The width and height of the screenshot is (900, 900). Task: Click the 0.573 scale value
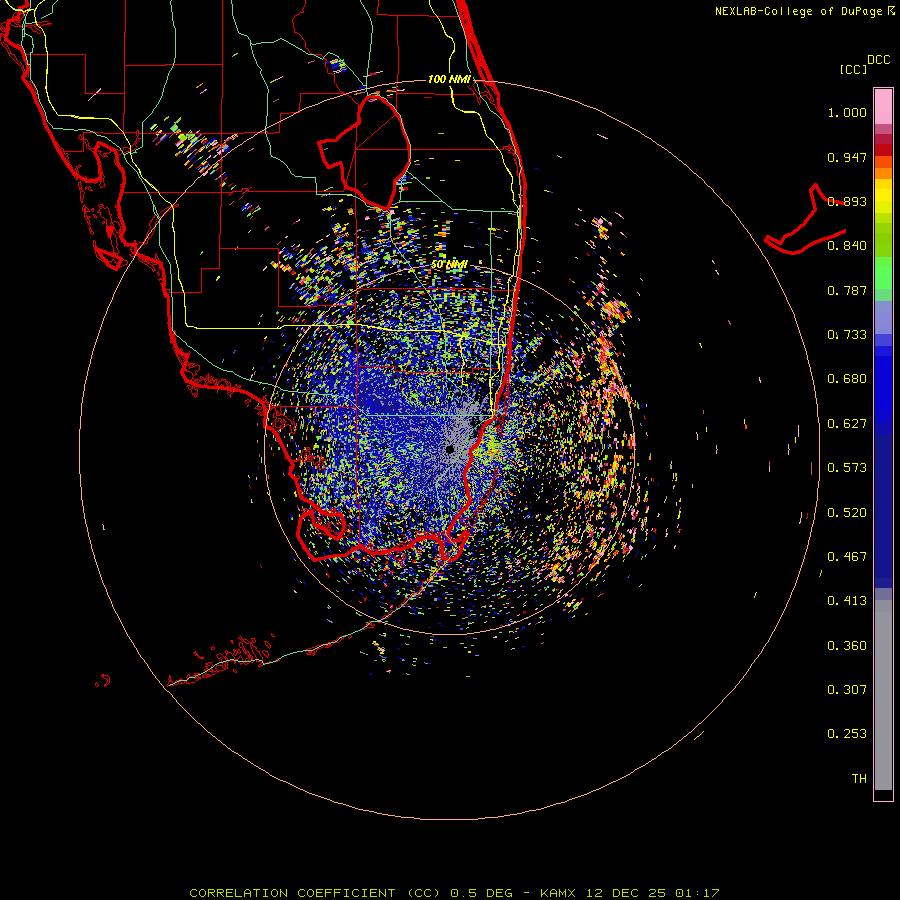pyautogui.click(x=847, y=468)
